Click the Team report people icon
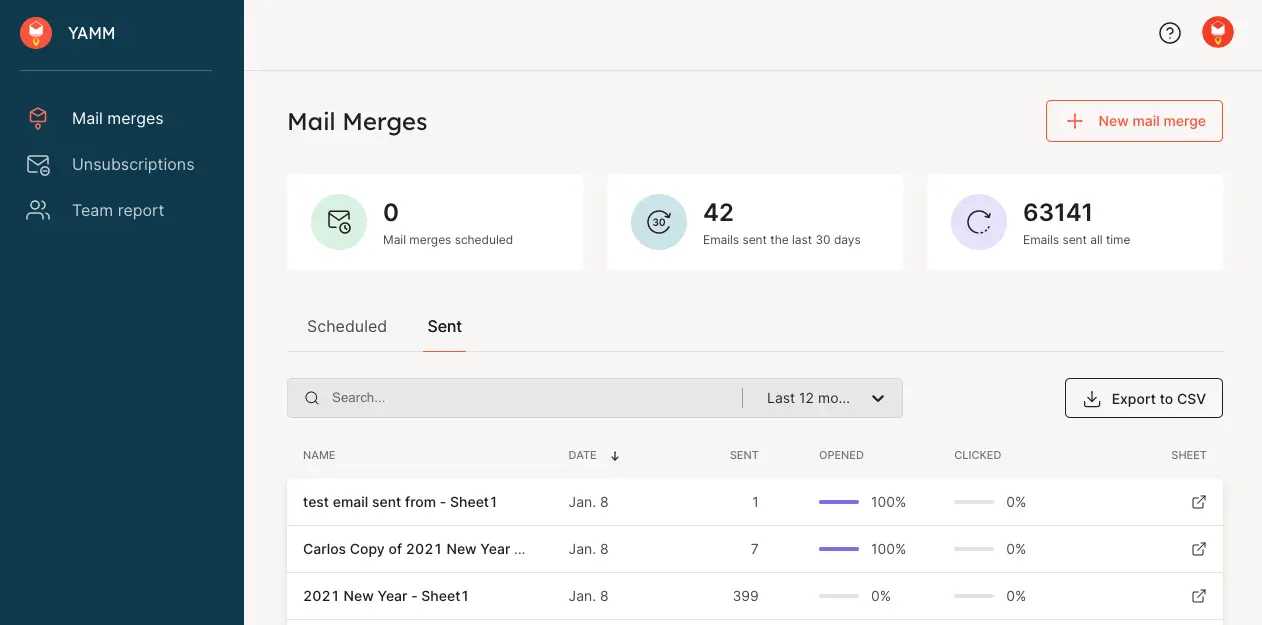 click(x=38, y=211)
